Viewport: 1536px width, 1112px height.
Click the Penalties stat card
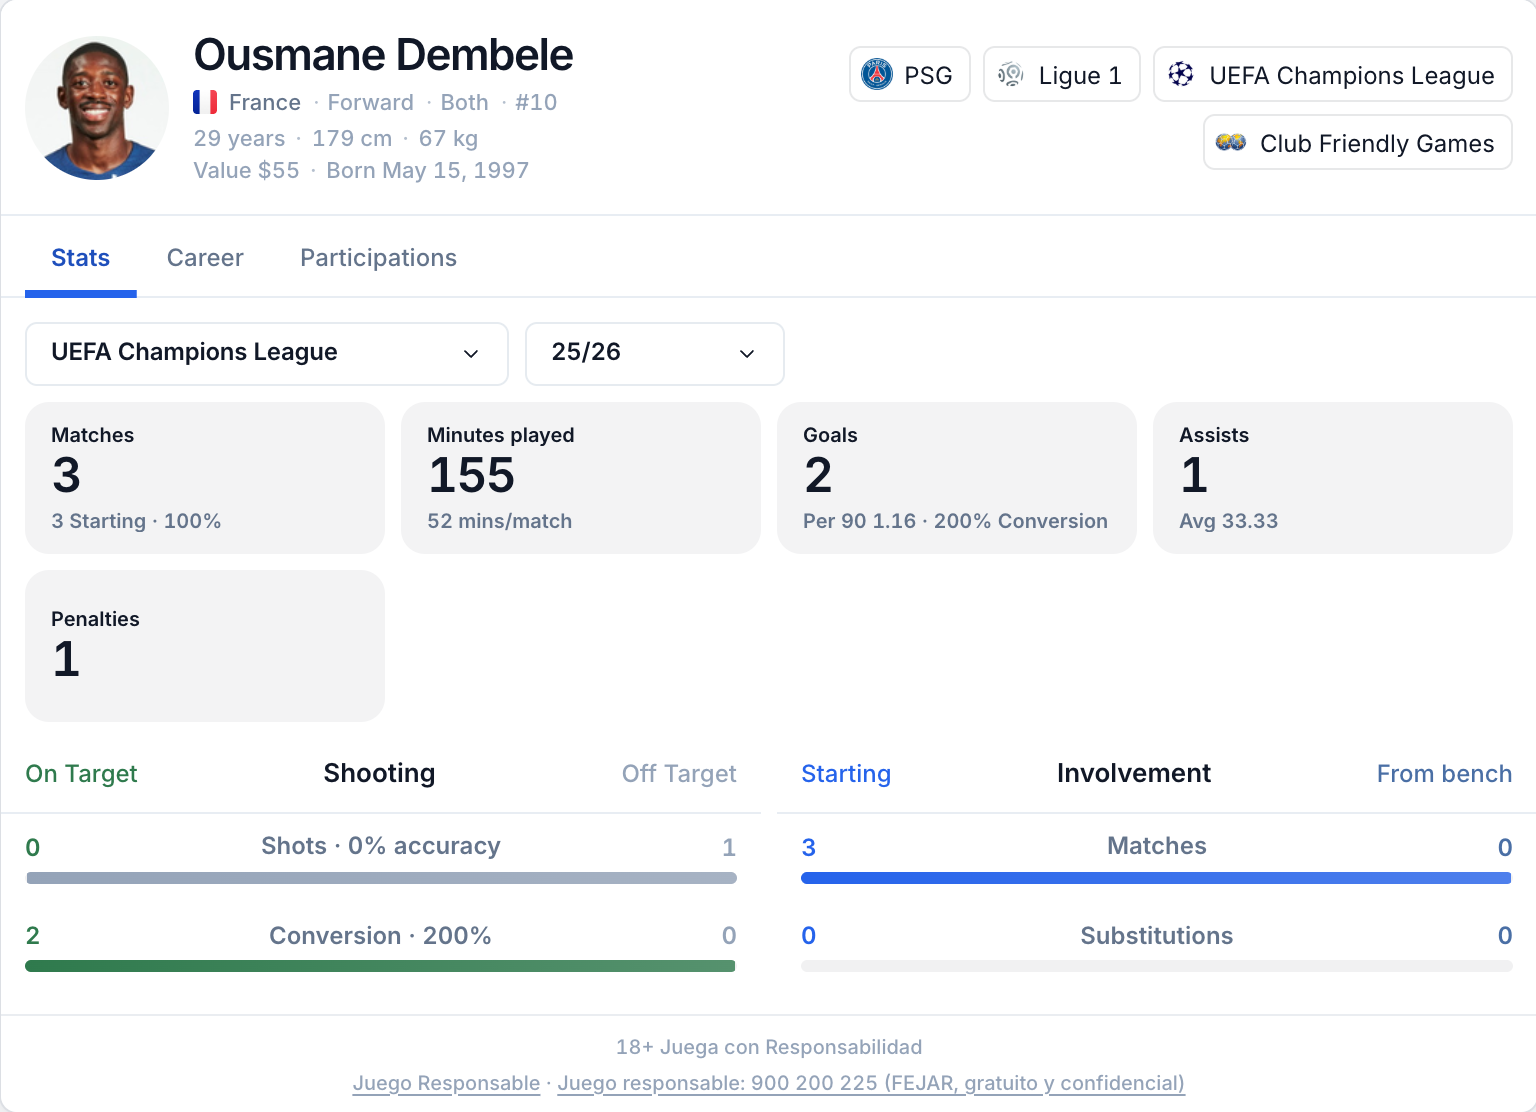click(x=205, y=646)
